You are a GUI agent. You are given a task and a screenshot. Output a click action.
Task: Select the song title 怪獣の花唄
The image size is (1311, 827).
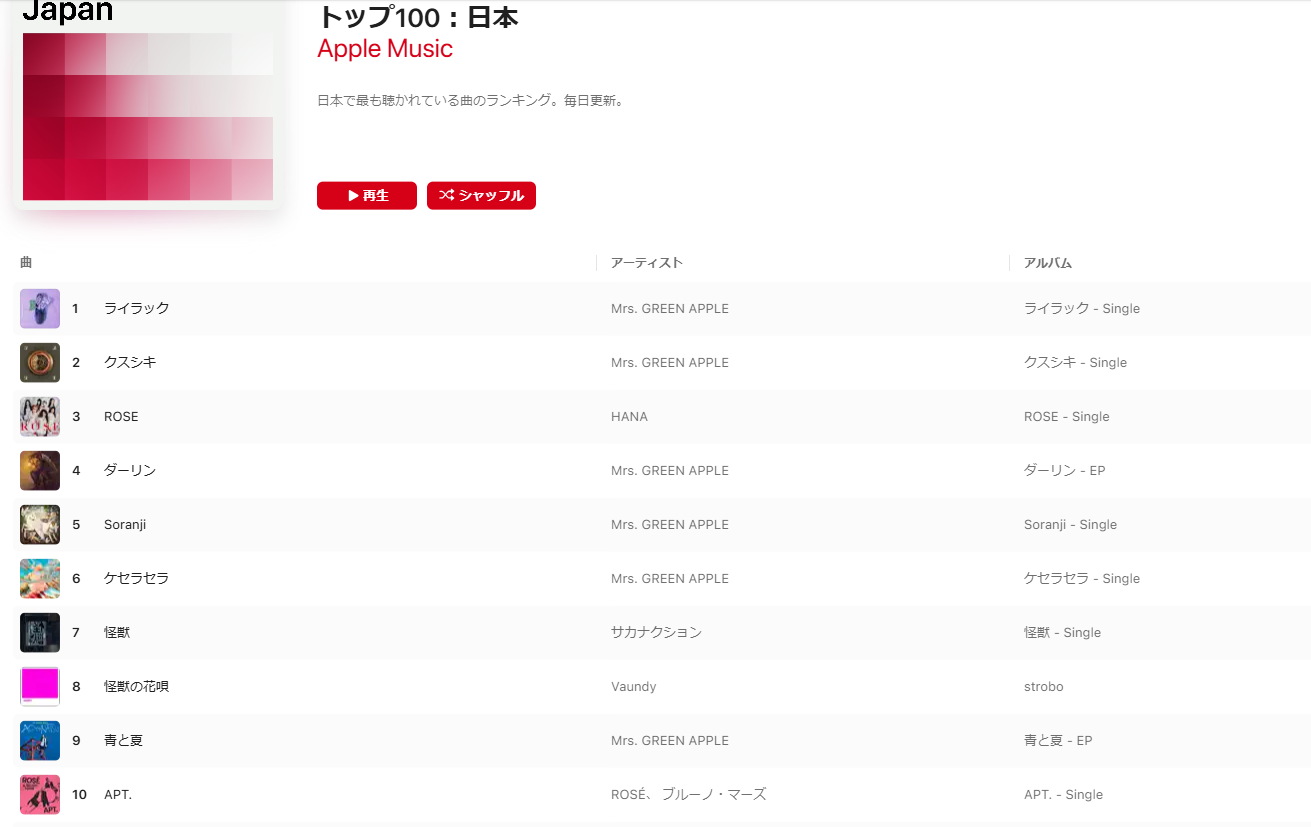click(137, 687)
